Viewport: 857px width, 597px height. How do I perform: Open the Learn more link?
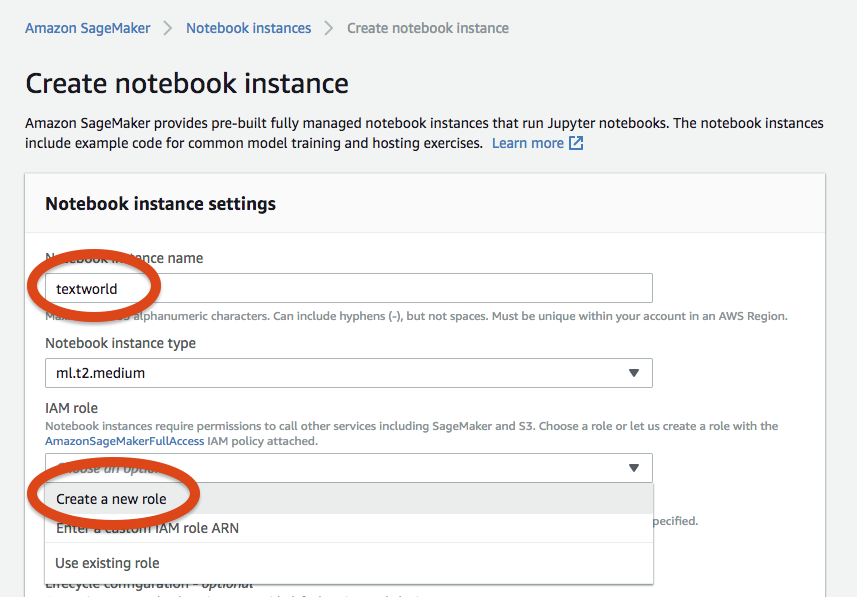tap(527, 143)
